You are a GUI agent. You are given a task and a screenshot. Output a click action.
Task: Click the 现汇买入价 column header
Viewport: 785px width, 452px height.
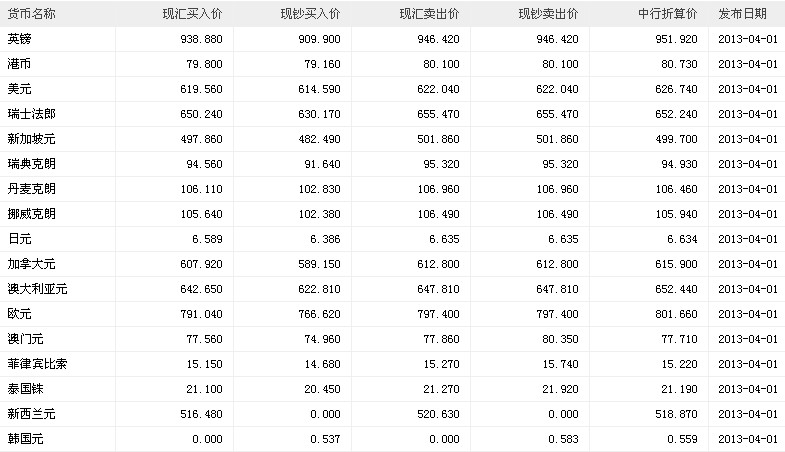[192, 14]
